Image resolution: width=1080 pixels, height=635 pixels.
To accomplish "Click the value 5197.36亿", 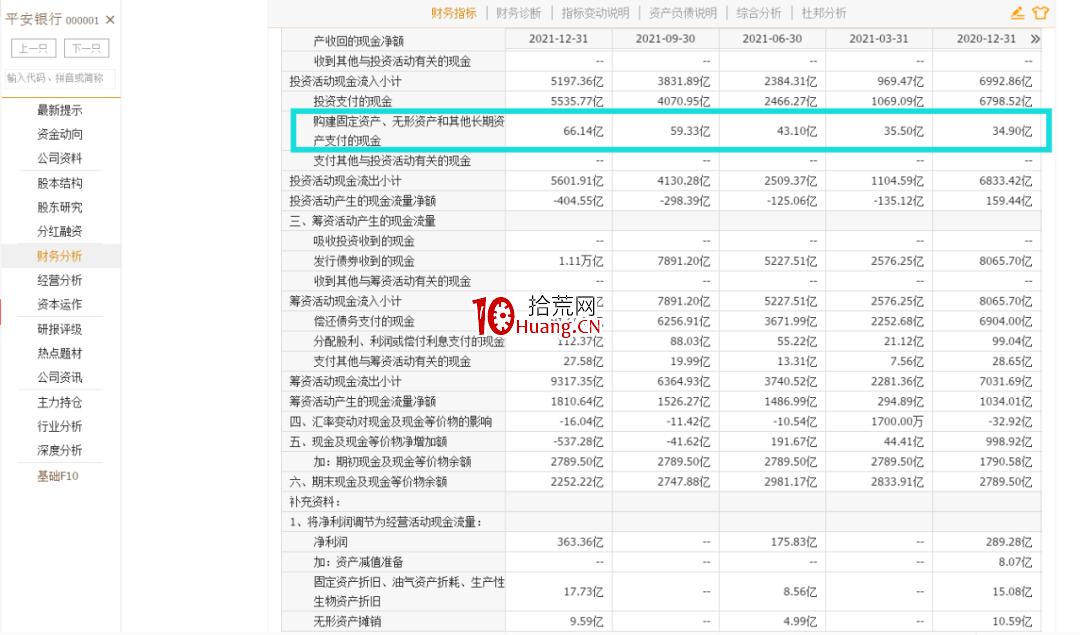I will (x=577, y=81).
